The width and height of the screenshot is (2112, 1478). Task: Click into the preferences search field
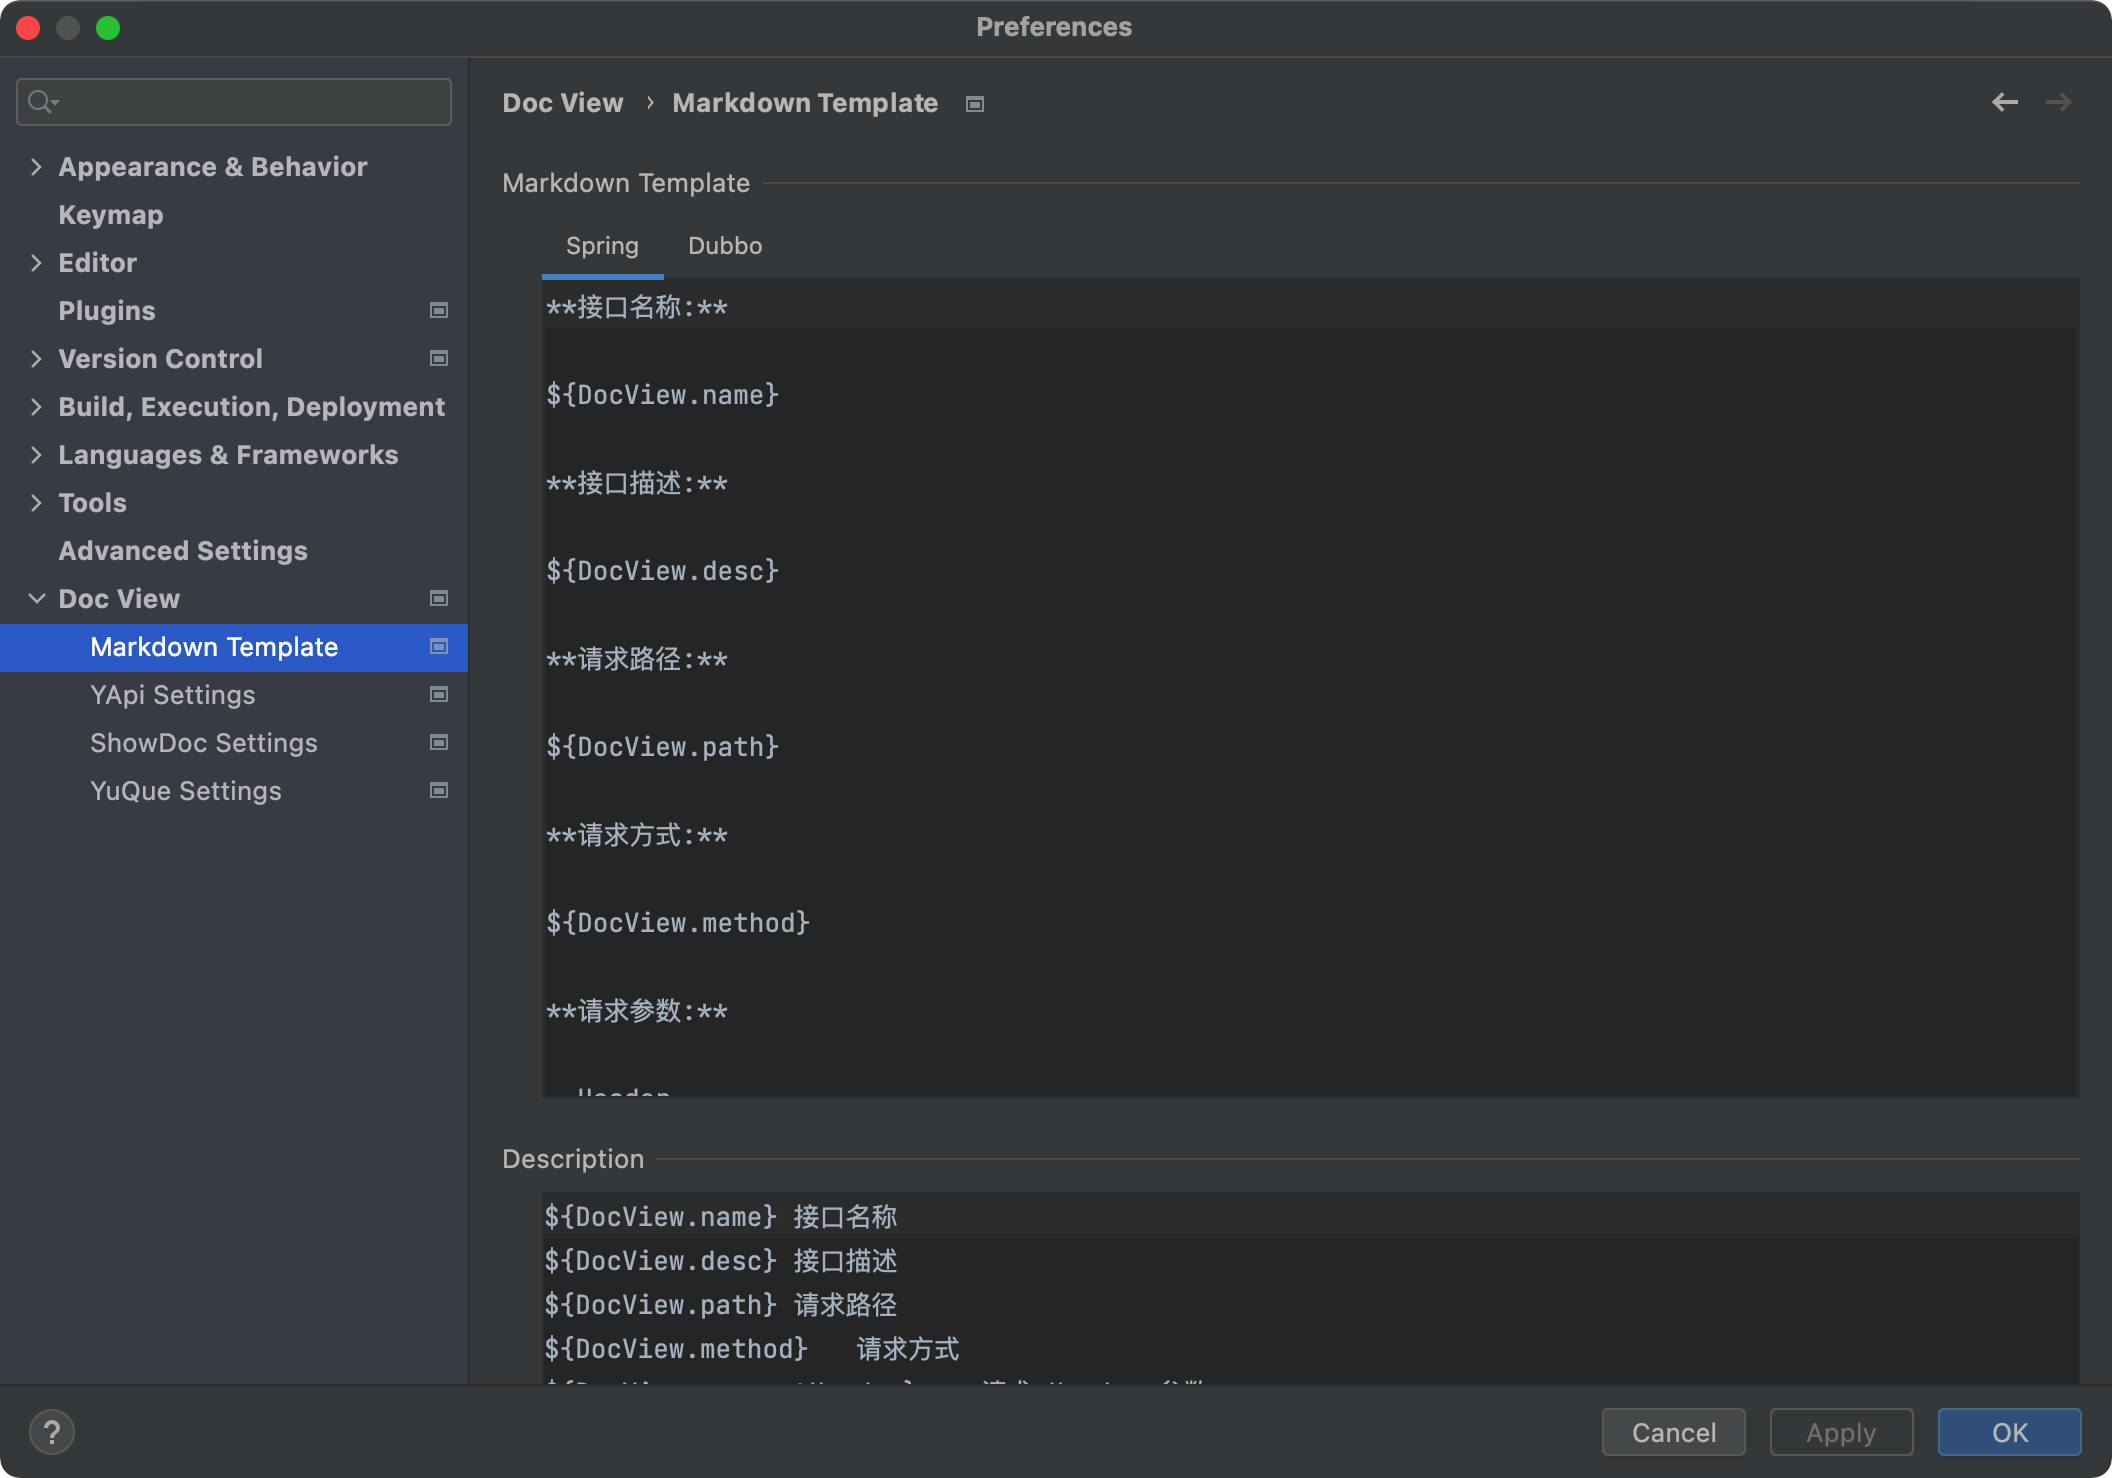tap(250, 102)
